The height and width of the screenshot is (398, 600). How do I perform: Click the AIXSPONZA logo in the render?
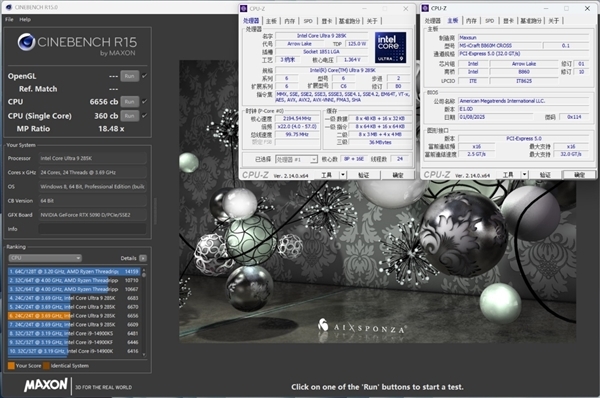(361, 327)
